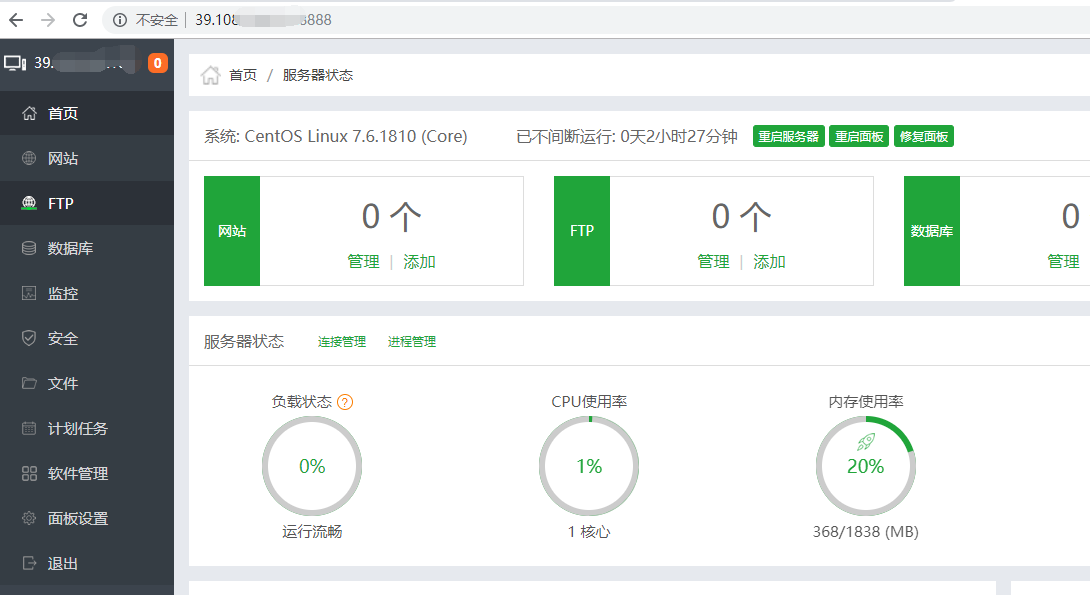This screenshot has height=595, width=1090.
Task: Open 监控 sidebar menu item
Action: coord(87,293)
